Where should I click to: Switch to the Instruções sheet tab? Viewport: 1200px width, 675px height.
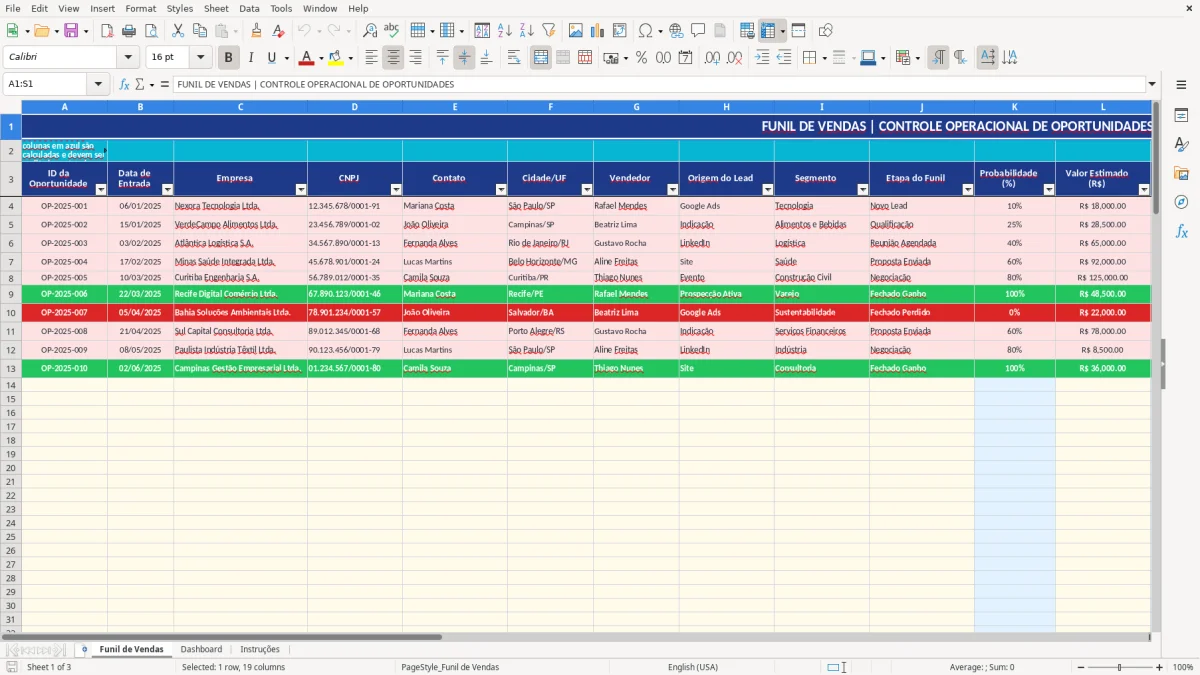tap(260, 649)
